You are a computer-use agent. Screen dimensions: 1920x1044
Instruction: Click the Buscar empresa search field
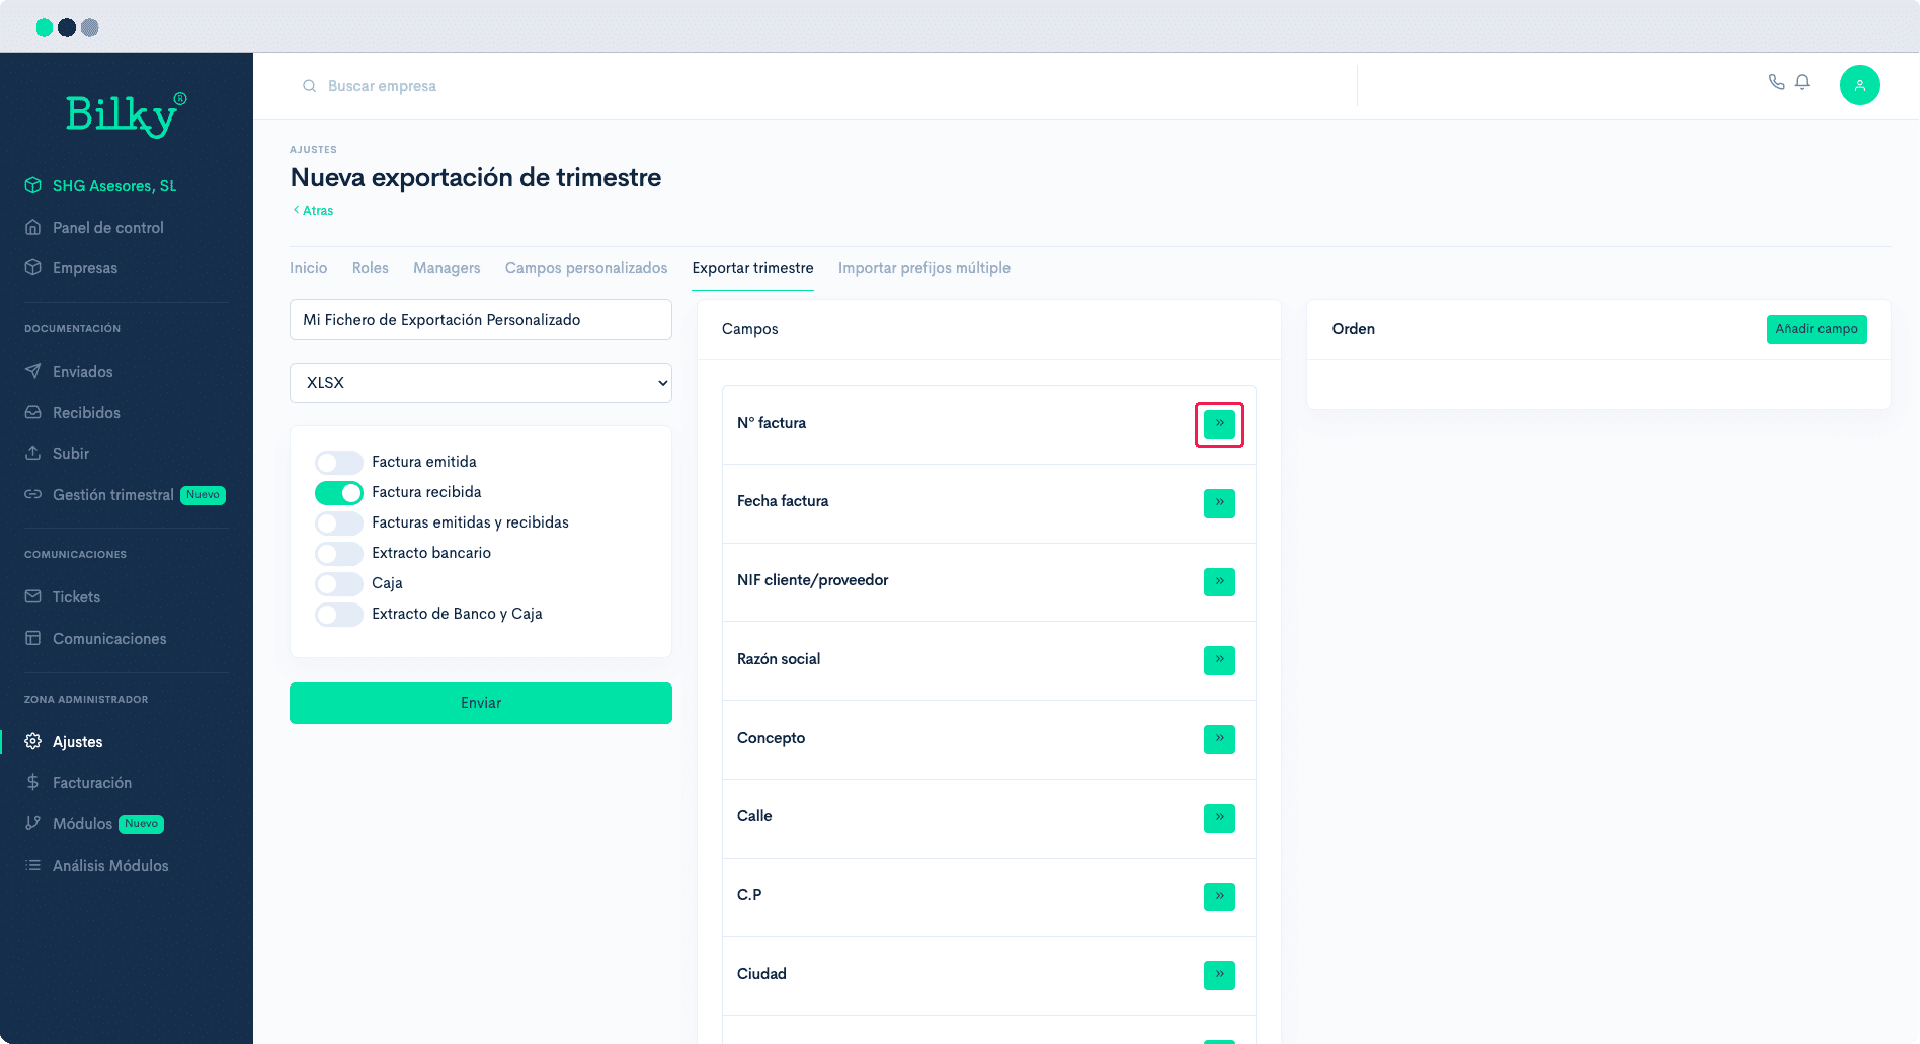pyautogui.click(x=382, y=86)
